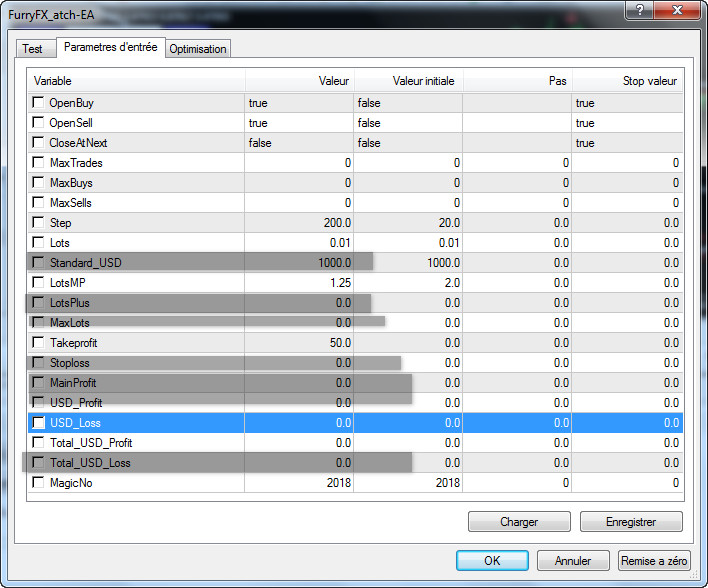This screenshot has height=588, width=708.
Task: Click the Charger button
Action: (x=519, y=522)
